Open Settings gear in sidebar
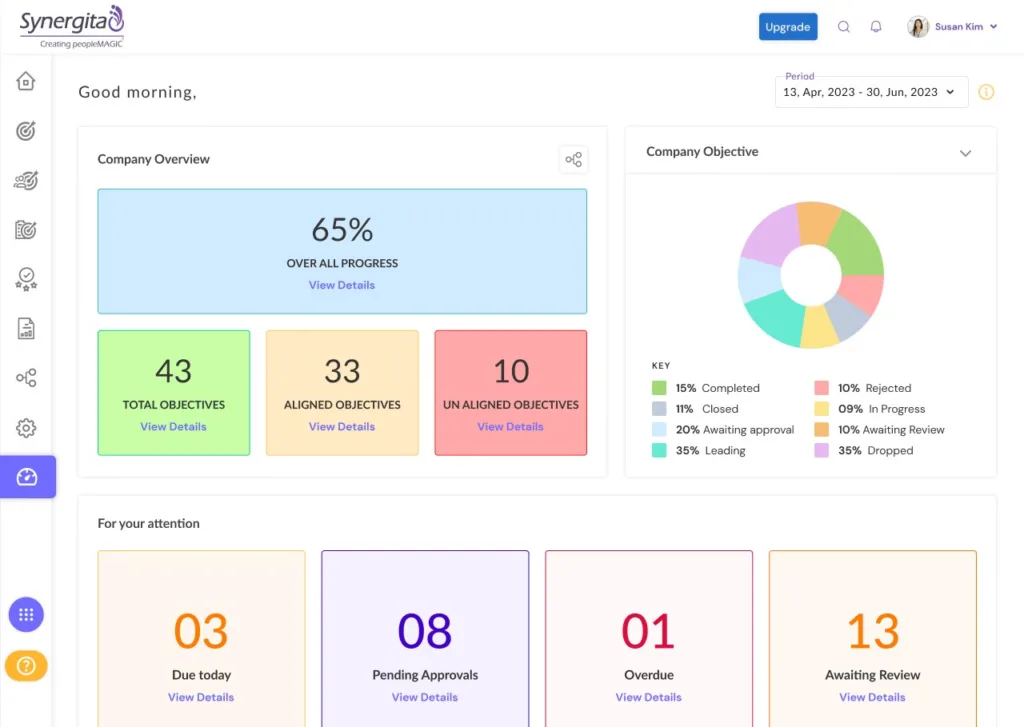The image size is (1024, 727). pyautogui.click(x=26, y=426)
